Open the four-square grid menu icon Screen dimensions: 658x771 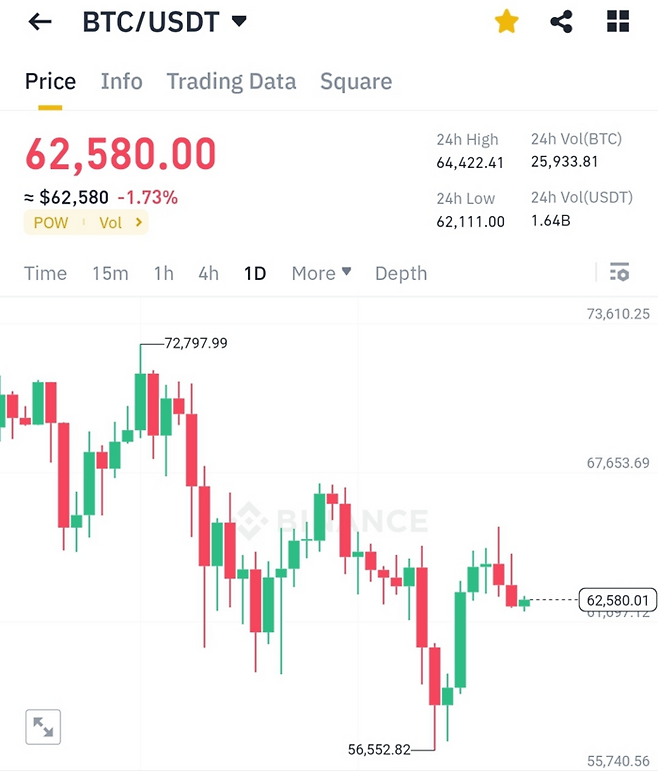point(618,22)
